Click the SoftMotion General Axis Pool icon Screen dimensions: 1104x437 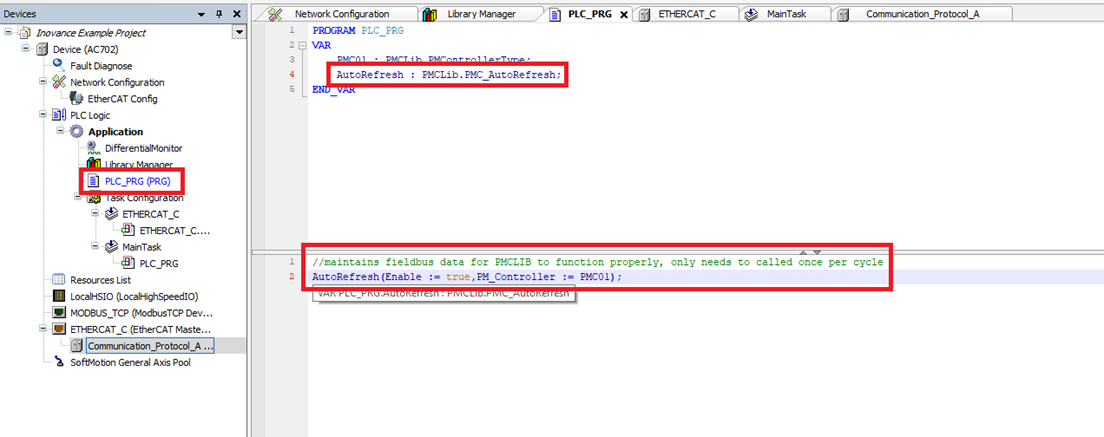coord(59,362)
